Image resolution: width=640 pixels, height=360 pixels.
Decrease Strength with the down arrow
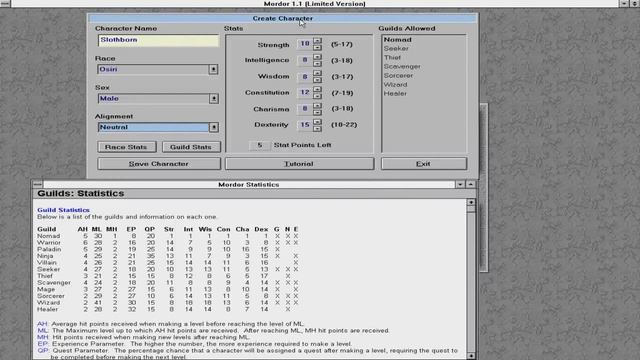click(317, 47)
